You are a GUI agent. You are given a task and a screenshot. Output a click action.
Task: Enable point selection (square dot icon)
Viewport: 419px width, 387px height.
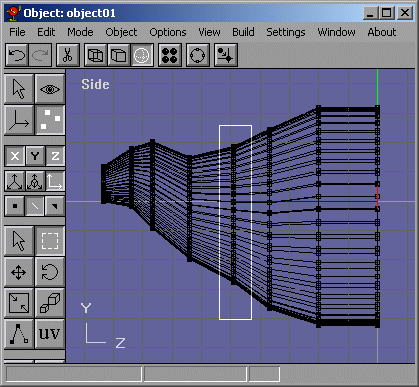click(15, 206)
